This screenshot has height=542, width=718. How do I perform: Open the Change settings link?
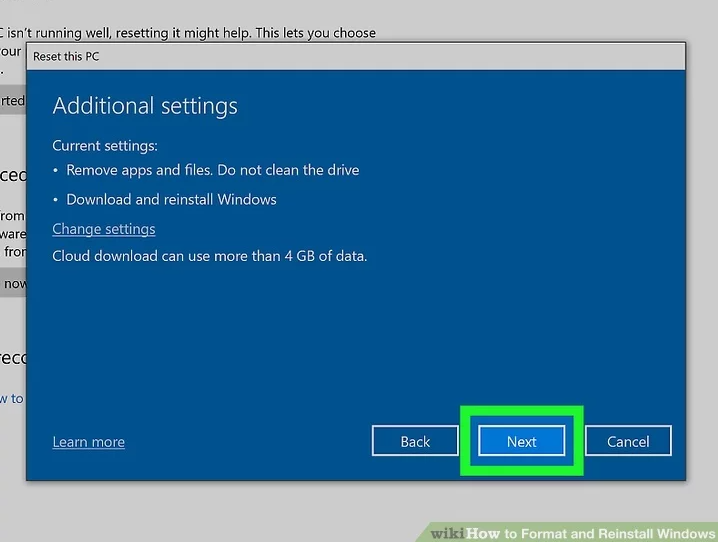[104, 229]
